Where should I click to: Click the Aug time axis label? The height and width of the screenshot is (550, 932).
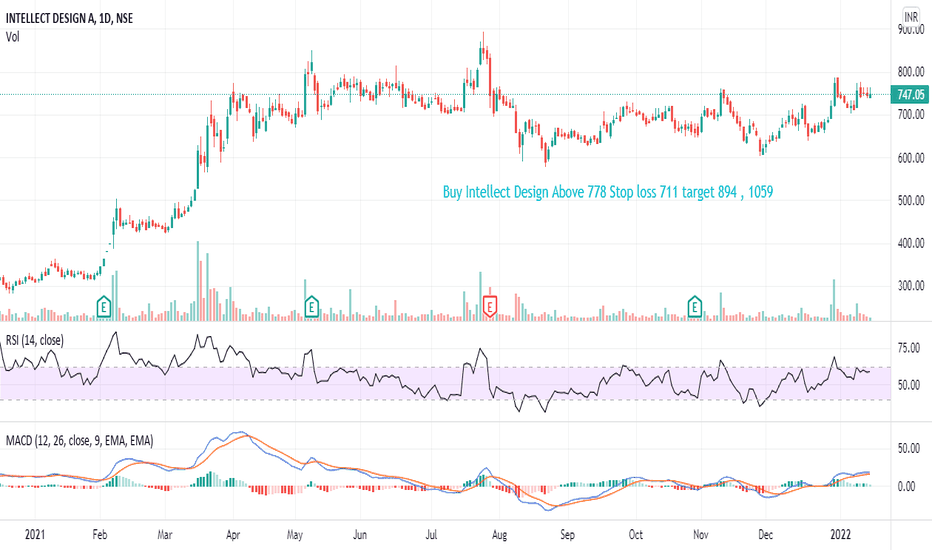[x=499, y=535]
